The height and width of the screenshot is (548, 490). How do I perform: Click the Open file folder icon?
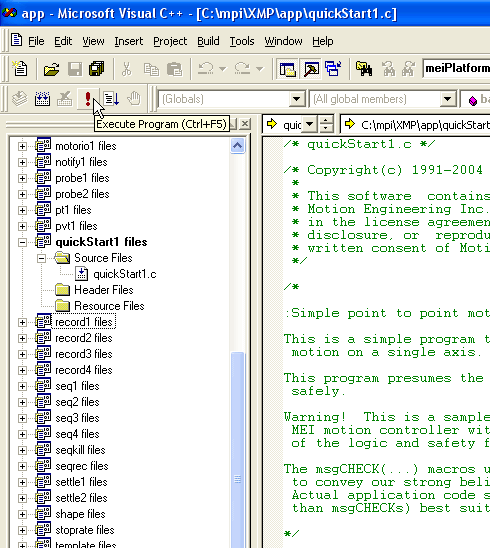51,69
